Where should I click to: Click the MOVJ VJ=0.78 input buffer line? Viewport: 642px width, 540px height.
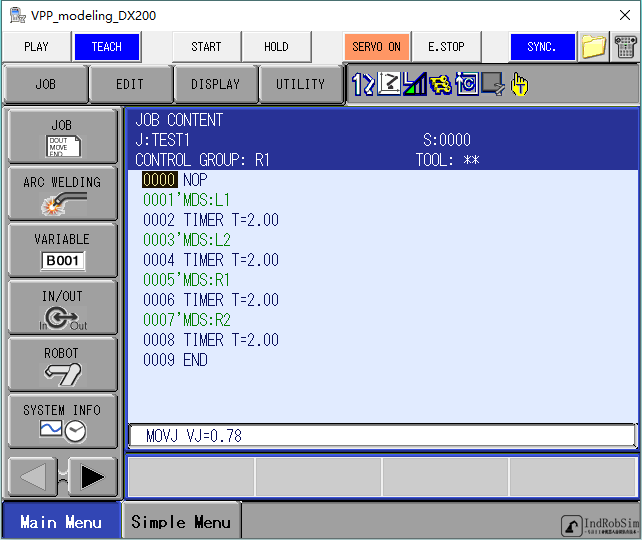pyautogui.click(x=382, y=436)
